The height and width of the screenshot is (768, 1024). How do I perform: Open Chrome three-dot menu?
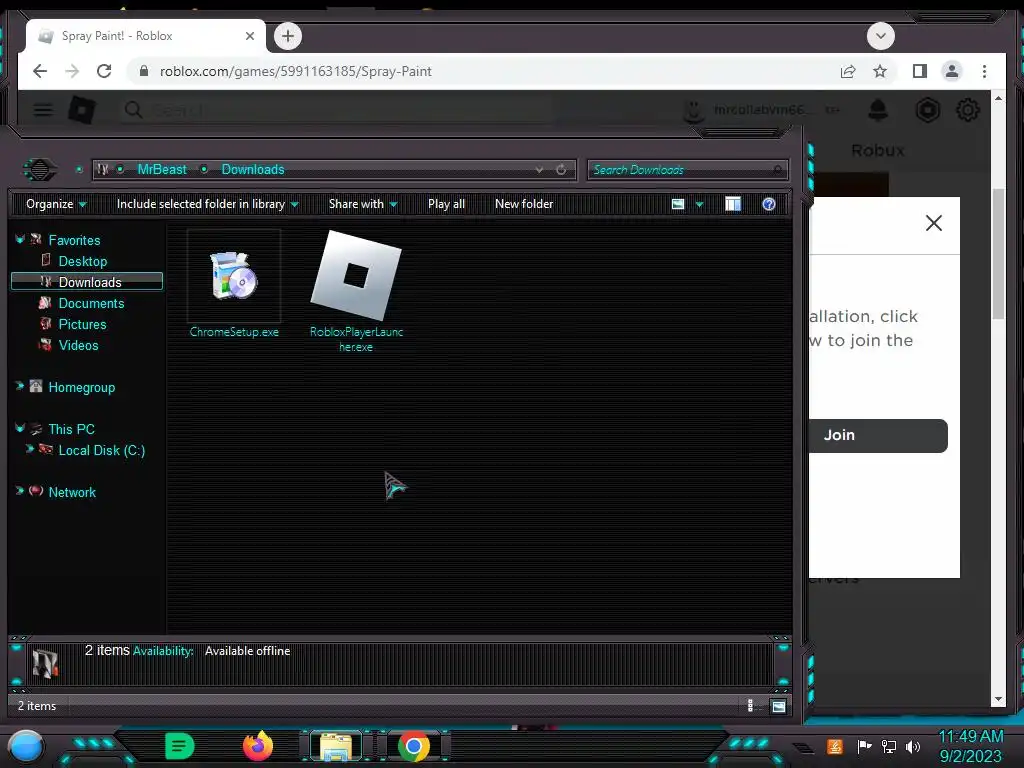tap(984, 71)
